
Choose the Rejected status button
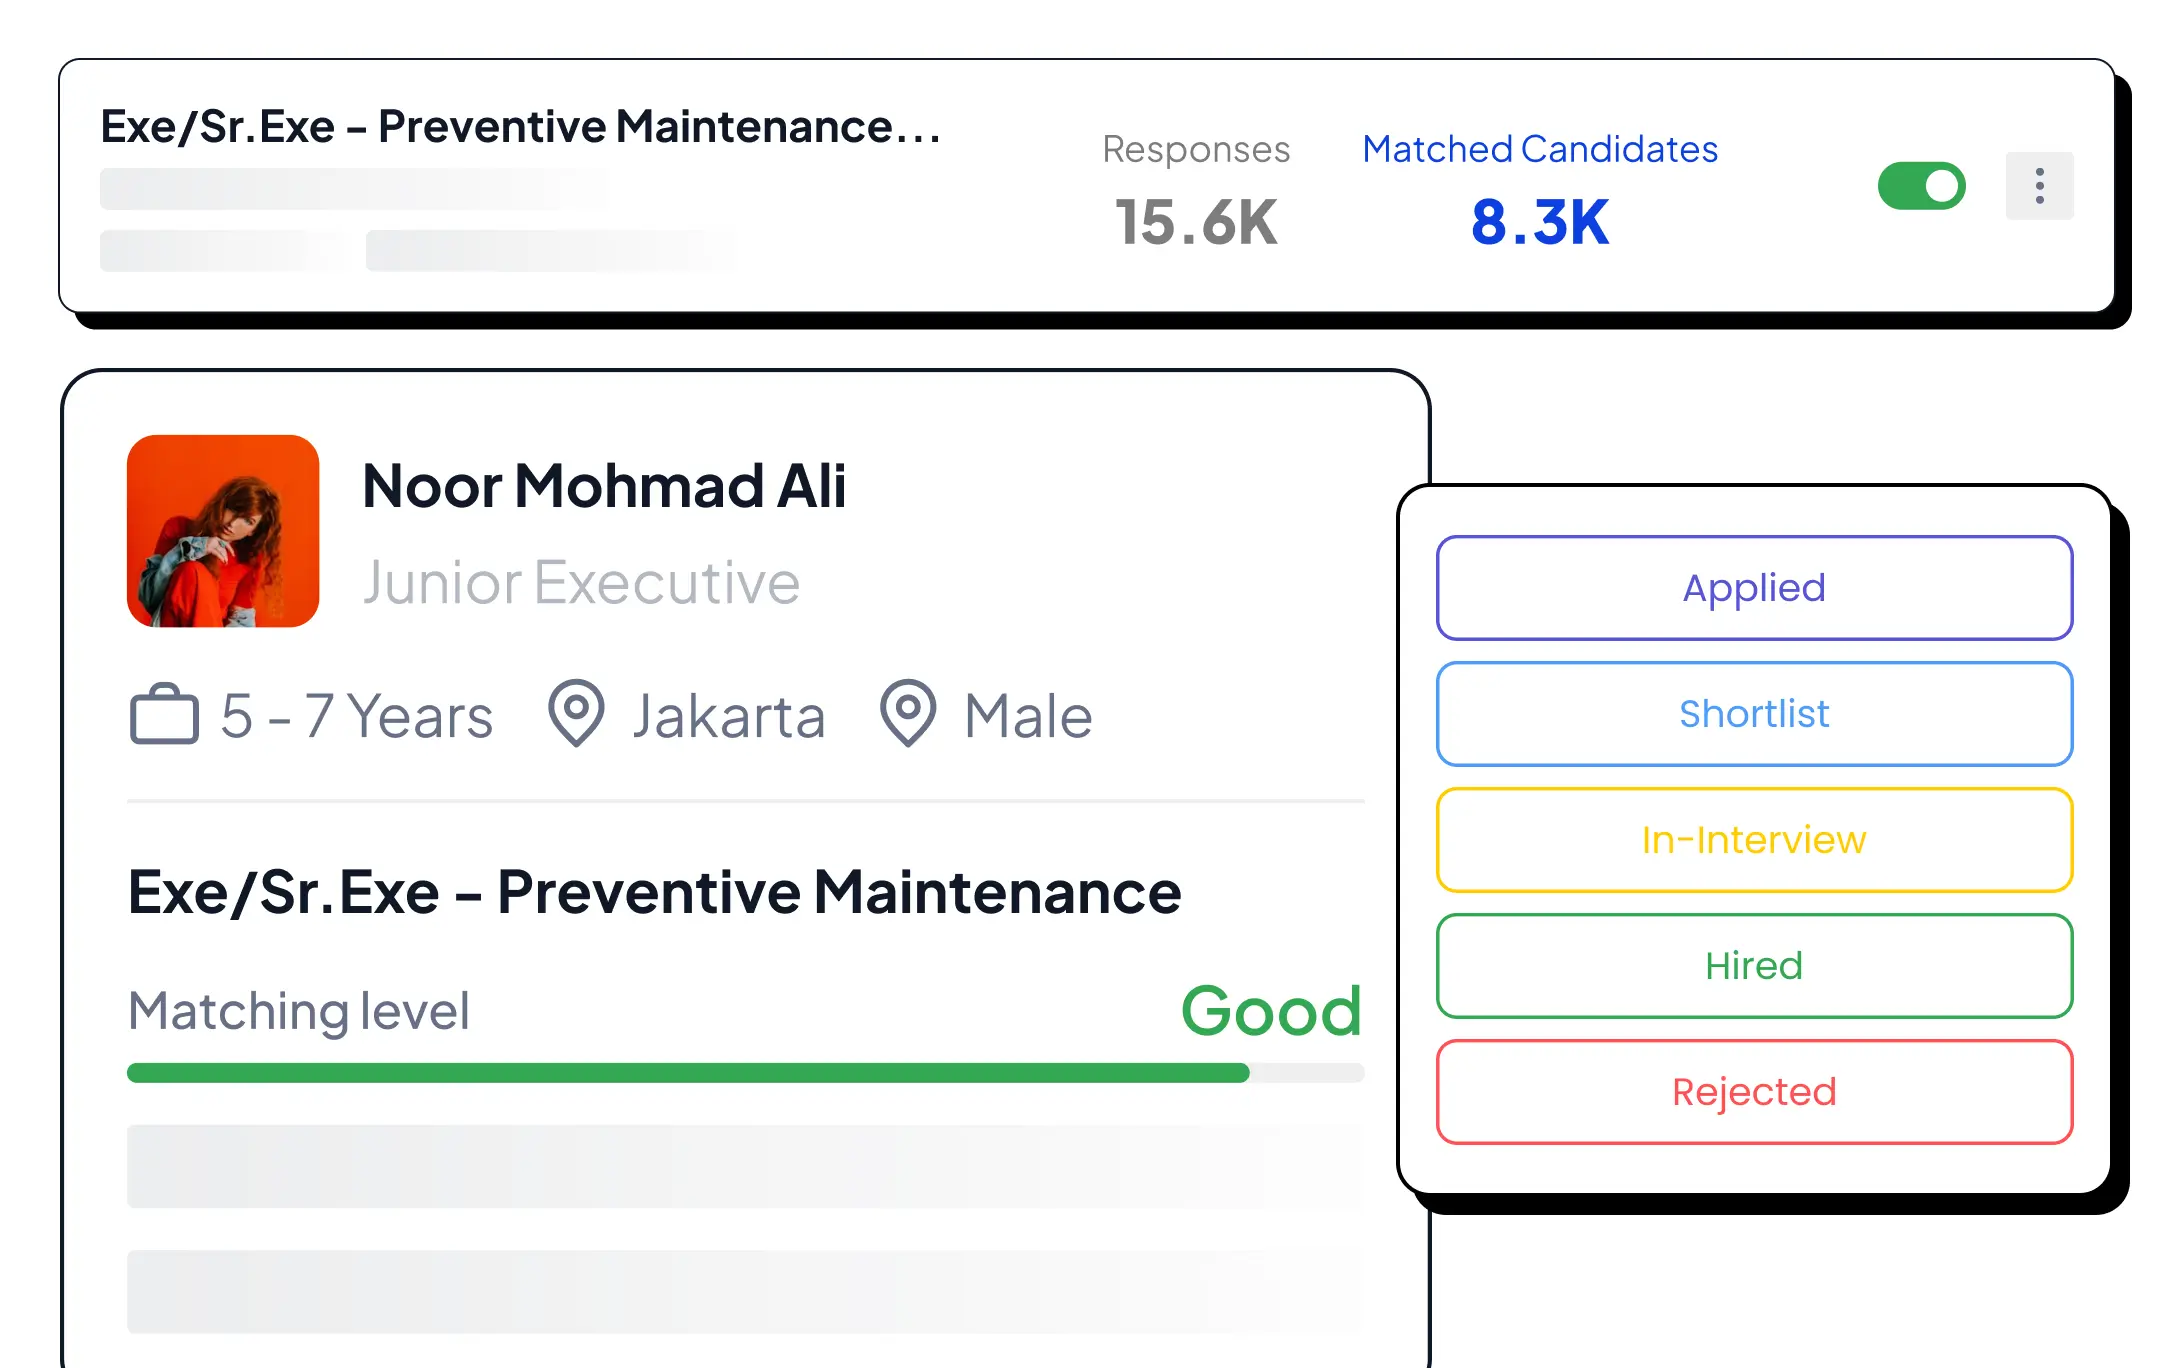(1754, 1092)
